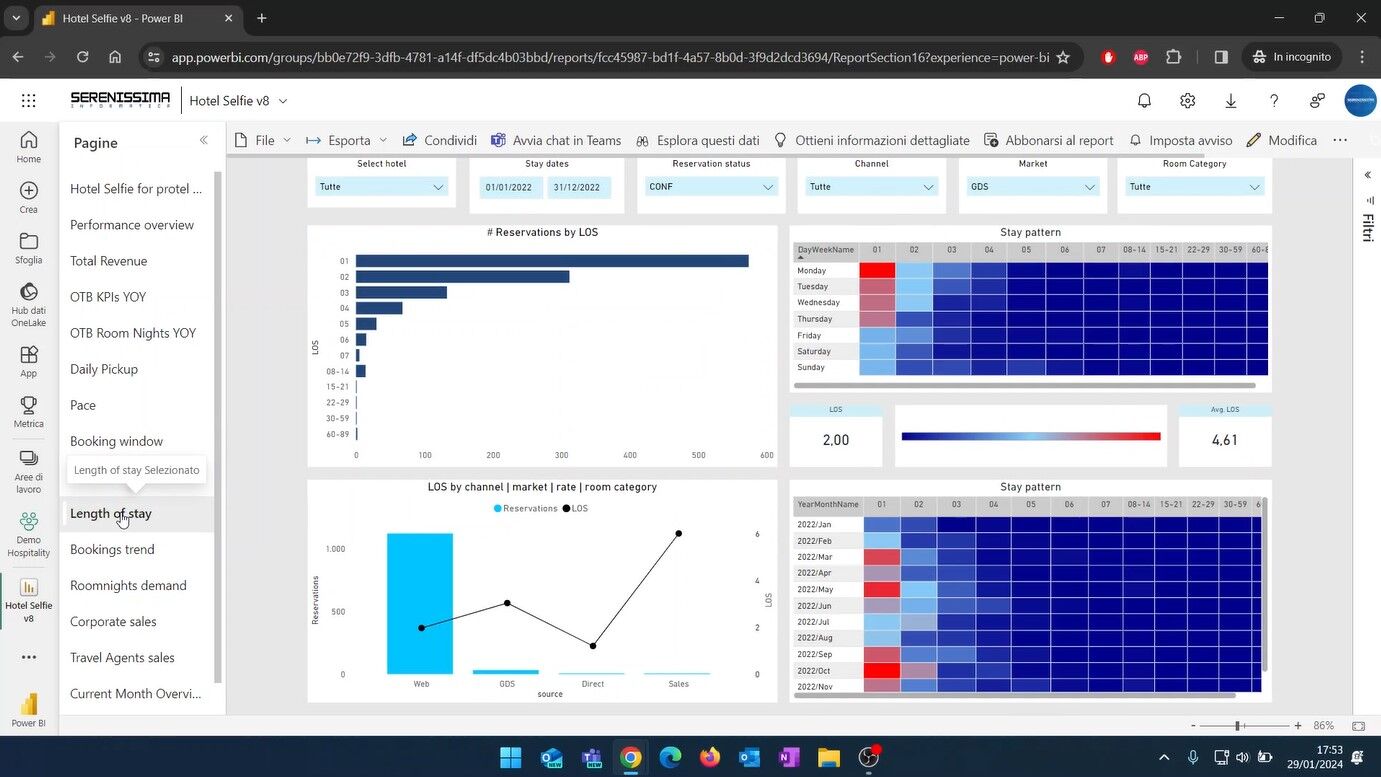Click Abbonarsi al report button
The image size is (1381, 777).
[x=1048, y=140]
